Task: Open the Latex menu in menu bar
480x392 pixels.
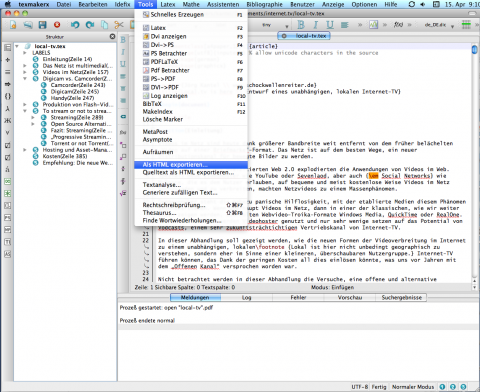Action: [x=167, y=4]
